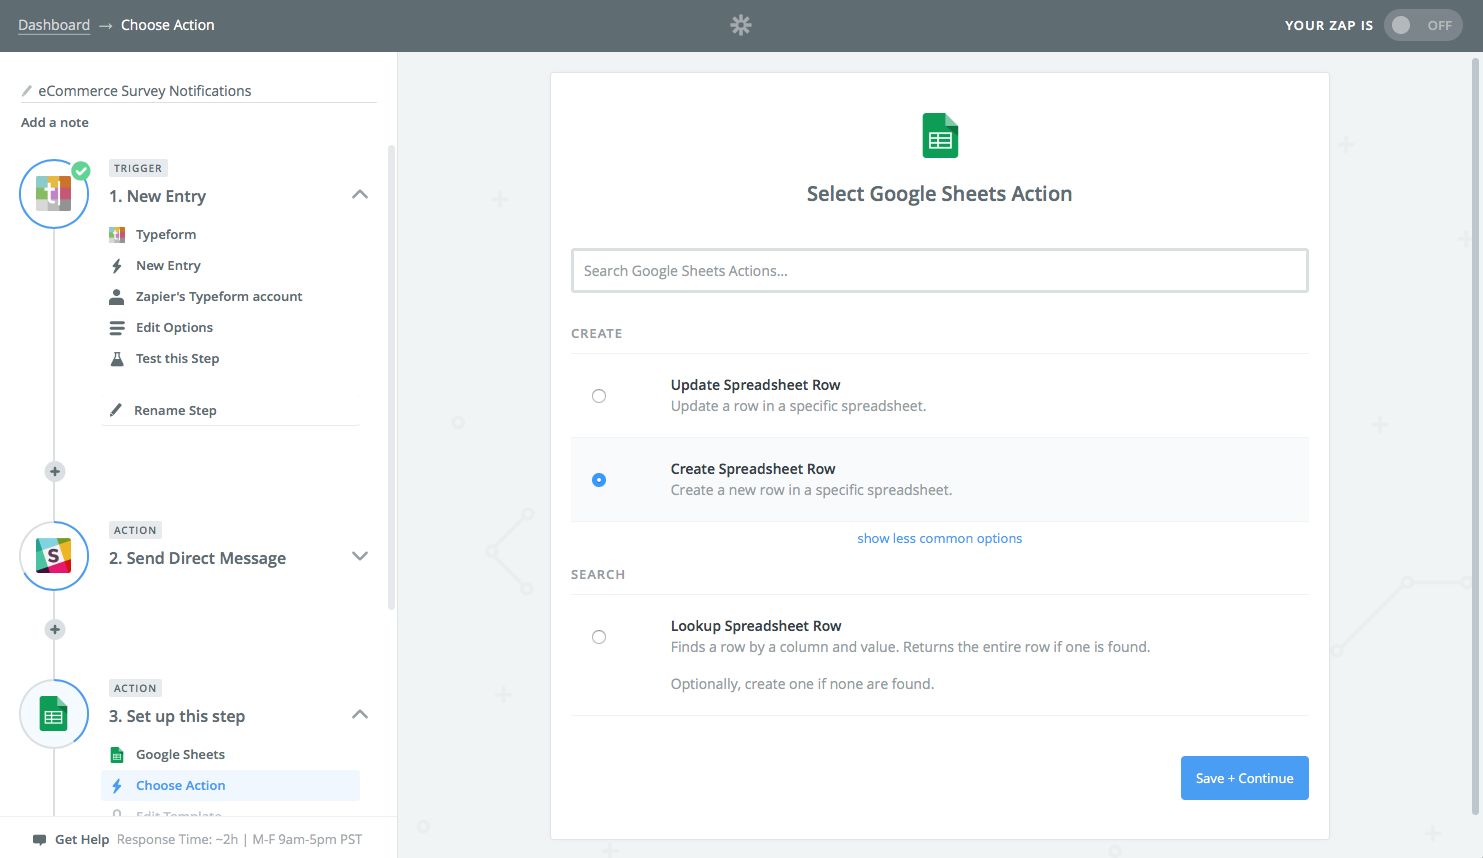Screen dimensions: 1483x858
Task: Click the flask icon for Test this Step
Action: [117, 359]
